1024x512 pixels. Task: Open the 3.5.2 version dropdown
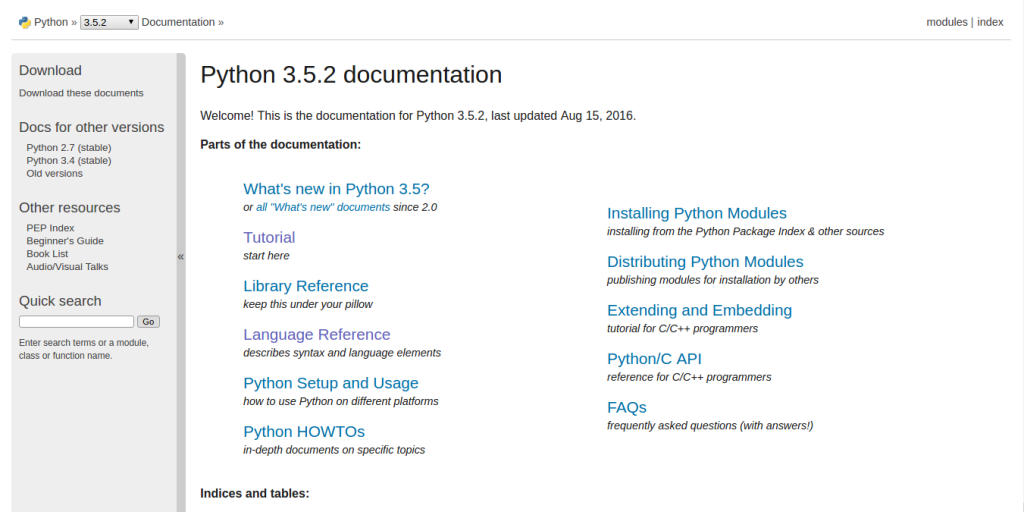(x=109, y=22)
